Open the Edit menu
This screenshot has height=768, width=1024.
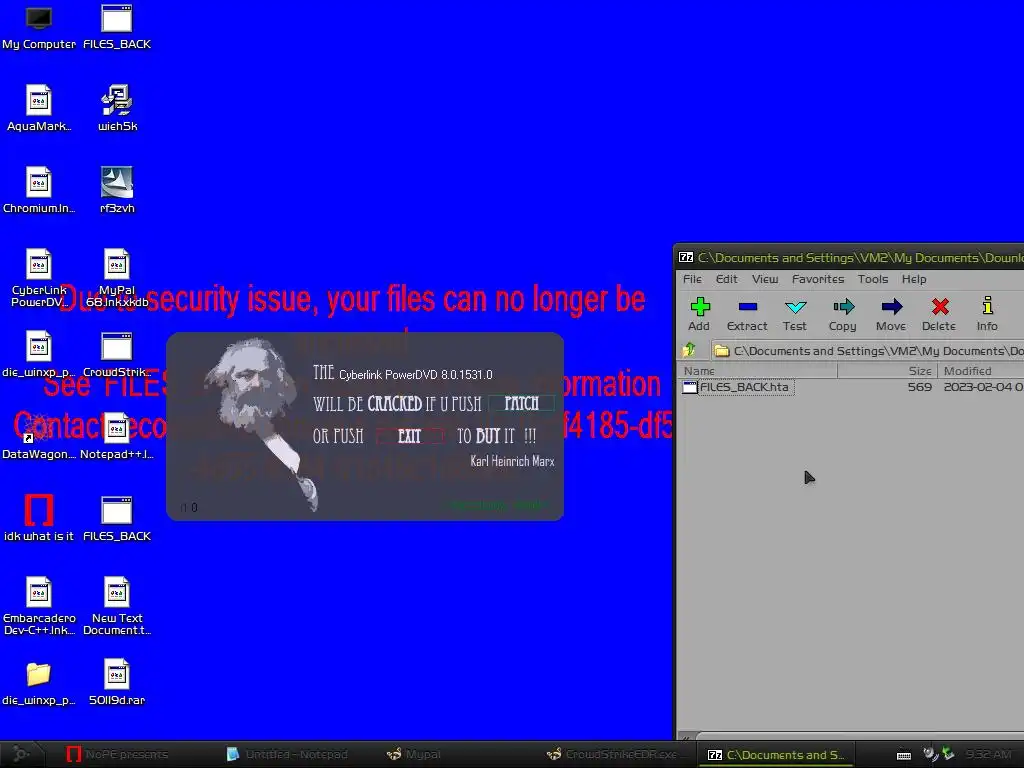(x=726, y=279)
